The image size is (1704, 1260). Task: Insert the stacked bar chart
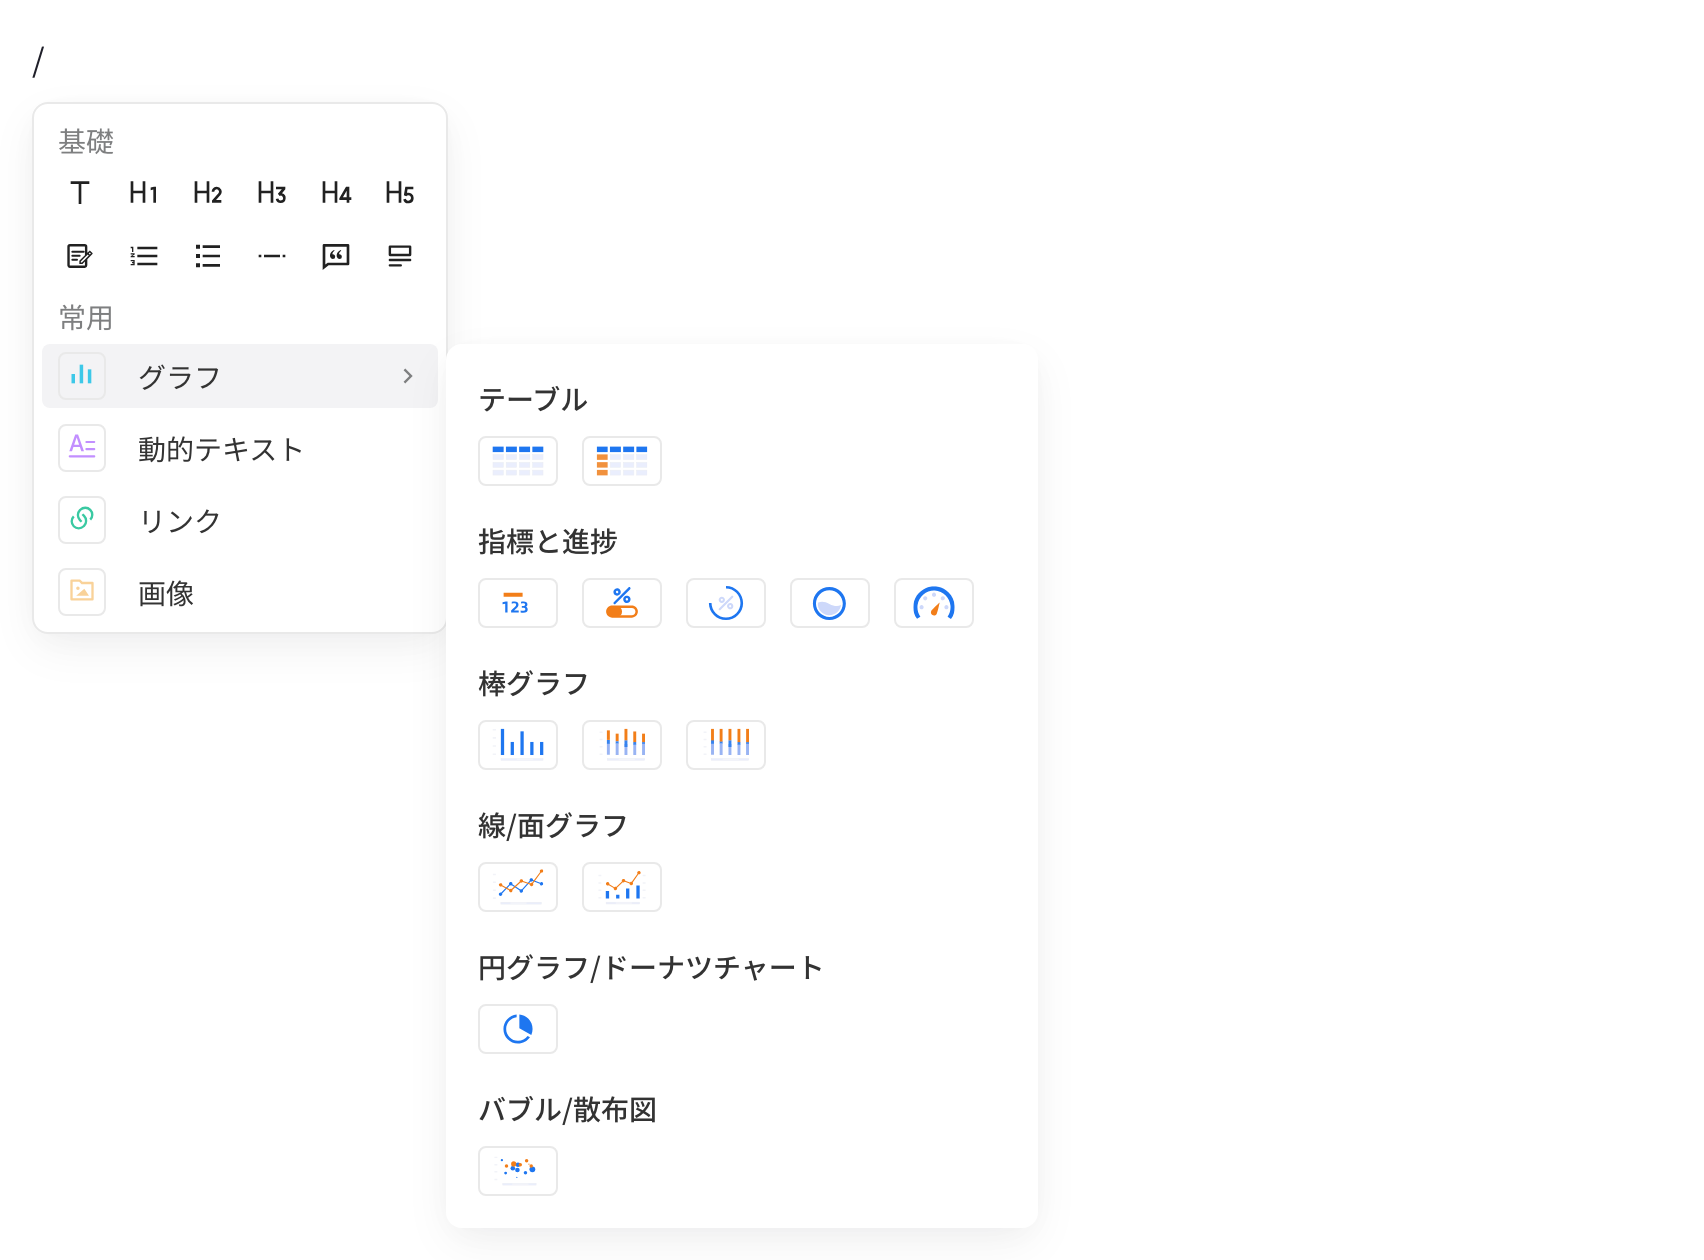coord(622,745)
